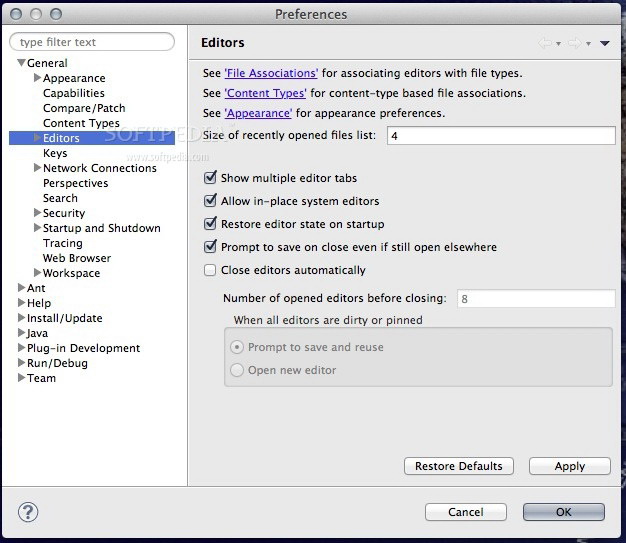Click the forward navigation arrow icon
626x543 pixels.
tap(575, 43)
